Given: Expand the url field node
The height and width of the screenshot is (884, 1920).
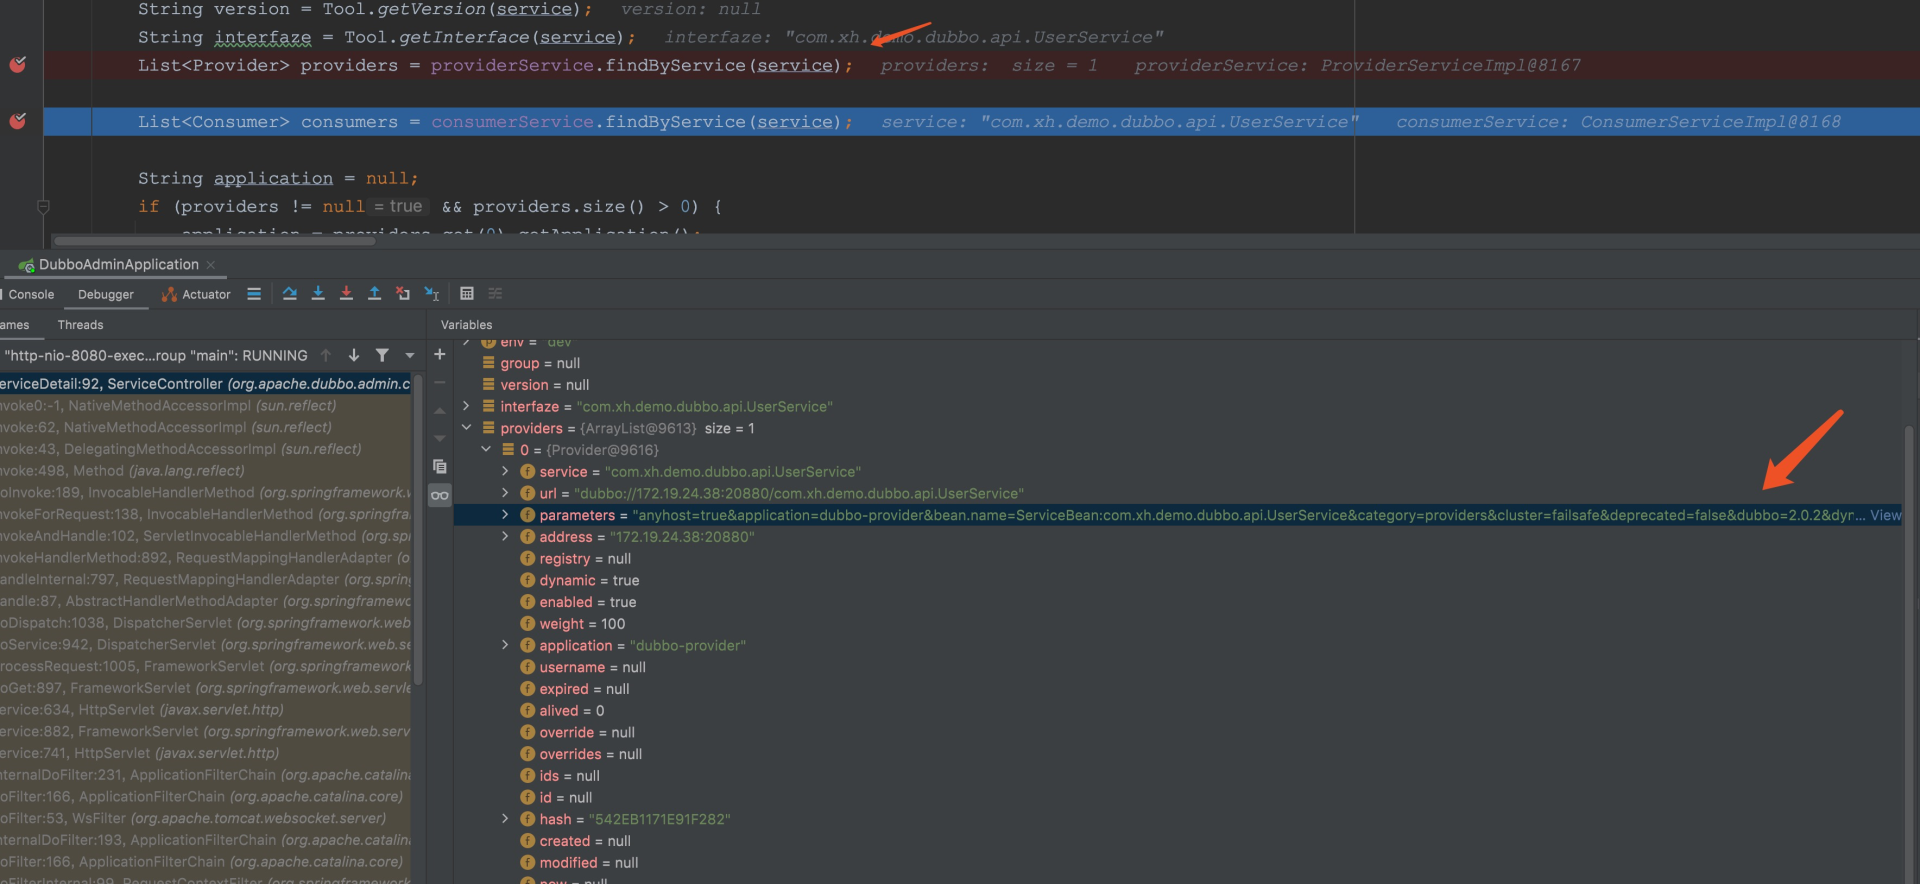Looking at the screenshot, I should coord(505,493).
